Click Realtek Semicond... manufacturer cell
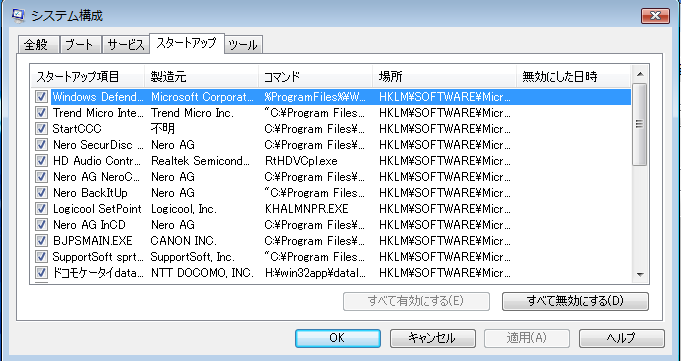 coord(200,161)
